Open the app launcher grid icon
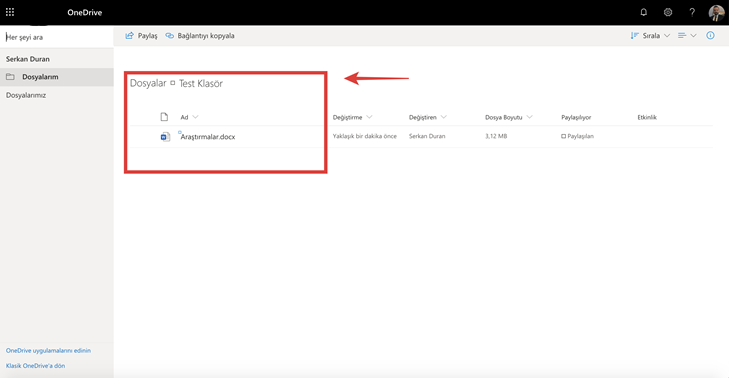This screenshot has width=729, height=378. pos(10,12)
